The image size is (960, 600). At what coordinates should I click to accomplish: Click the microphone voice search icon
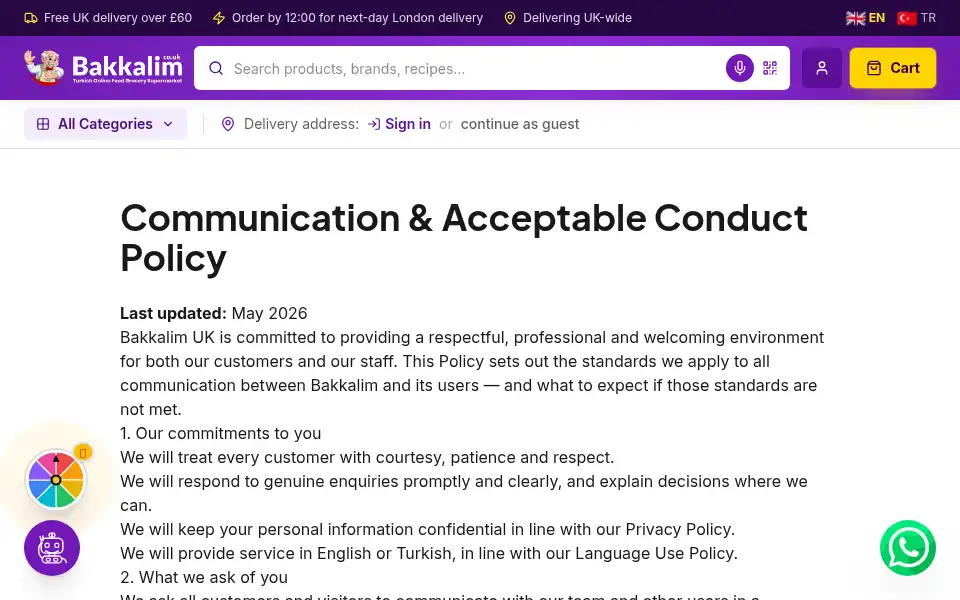click(740, 68)
